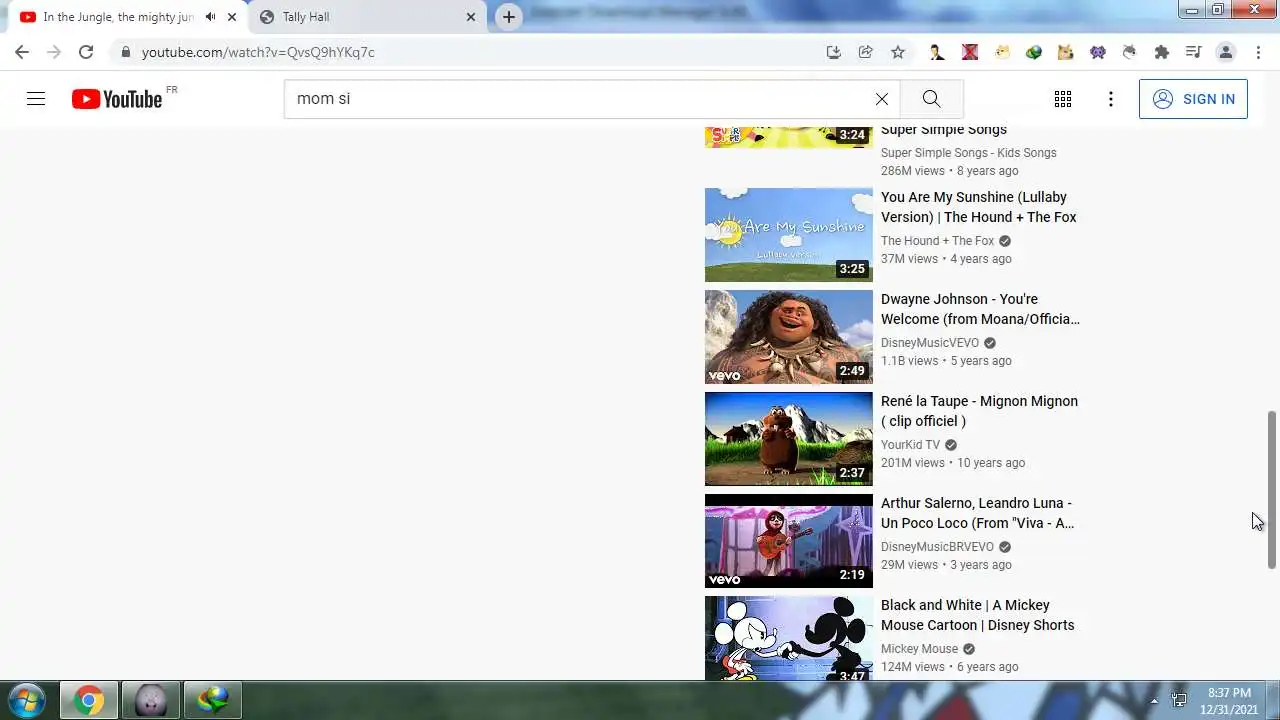The width and height of the screenshot is (1280, 720).
Task: Reload the current page
Action: coord(86,52)
